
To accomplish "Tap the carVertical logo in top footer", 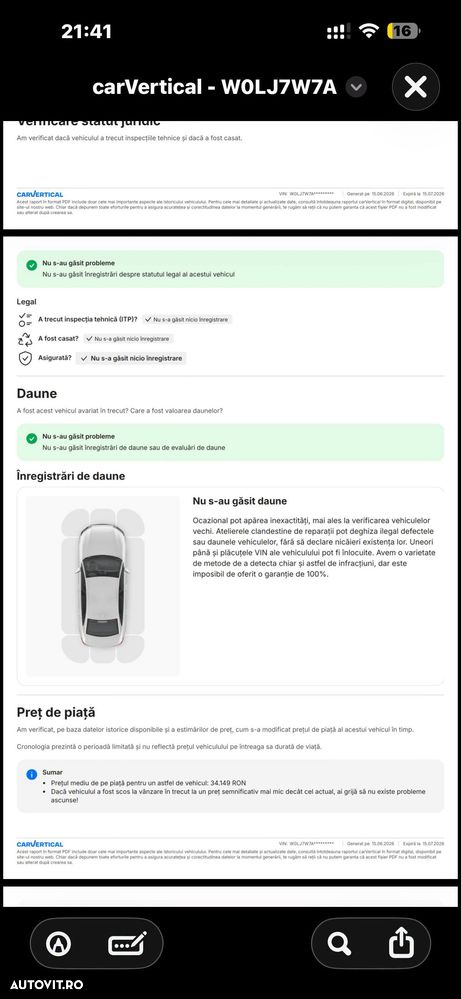I will click(x=39, y=194).
